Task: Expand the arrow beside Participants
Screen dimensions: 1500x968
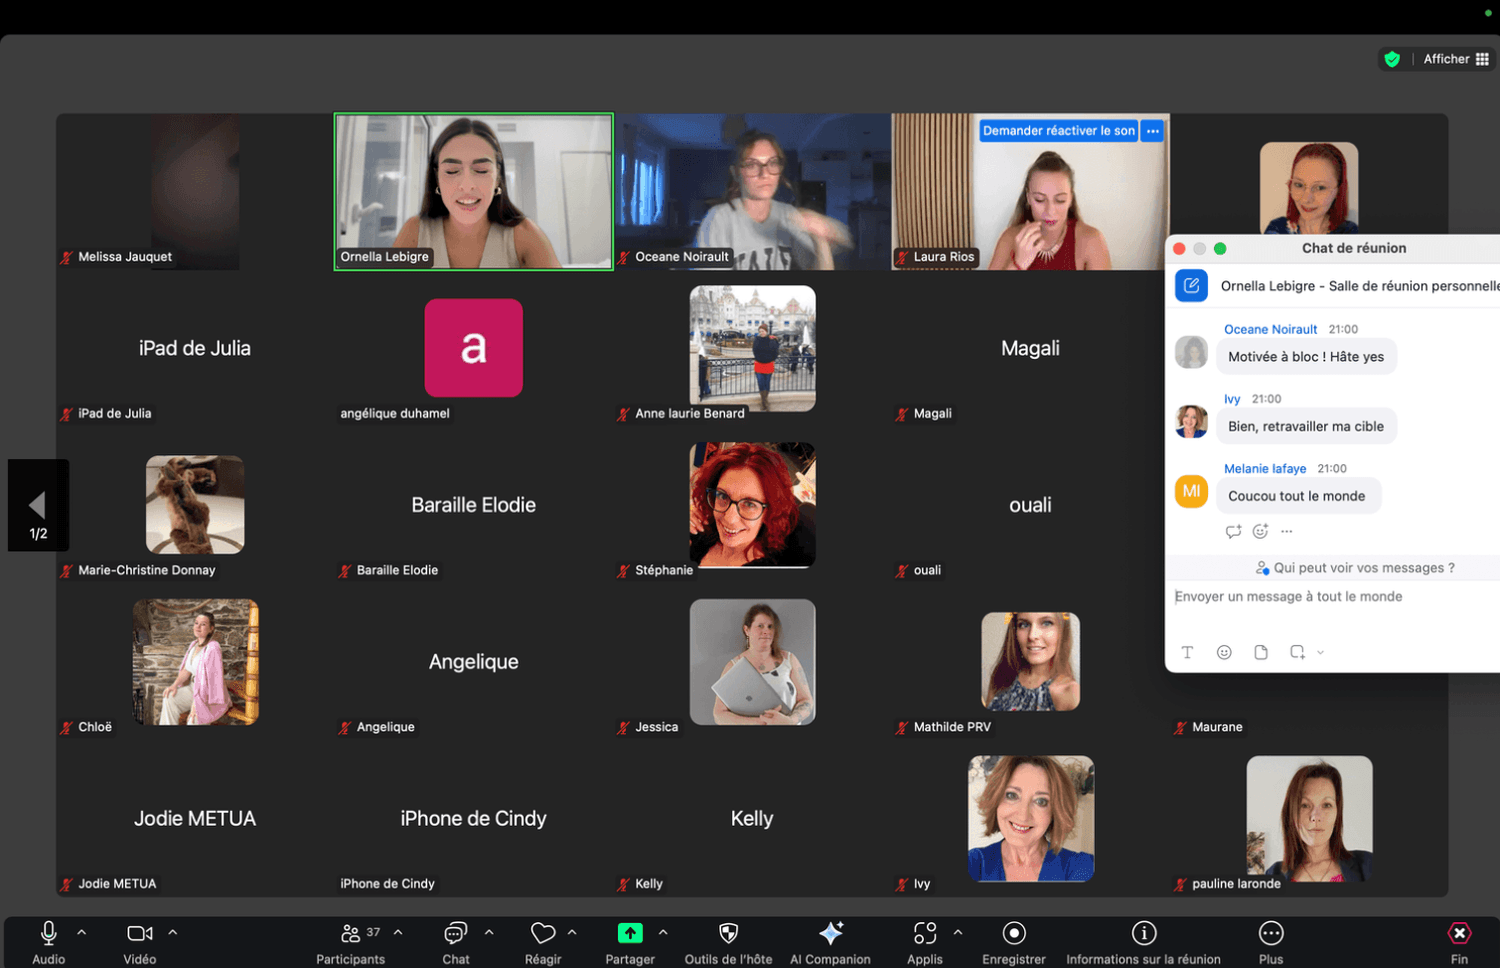Action: 398,932
